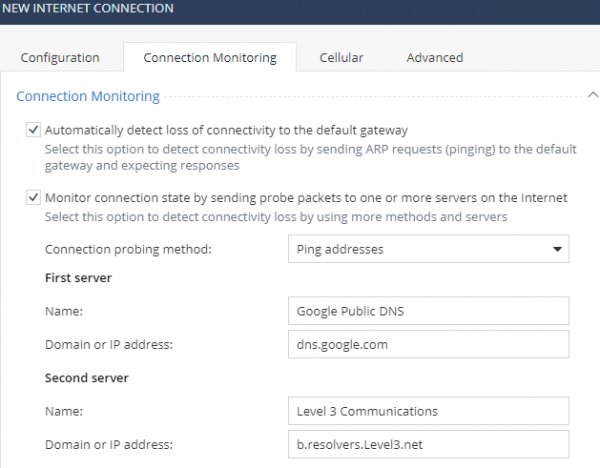Click the 'Second server' heading
The width and height of the screenshot is (600, 468).
(x=86, y=379)
